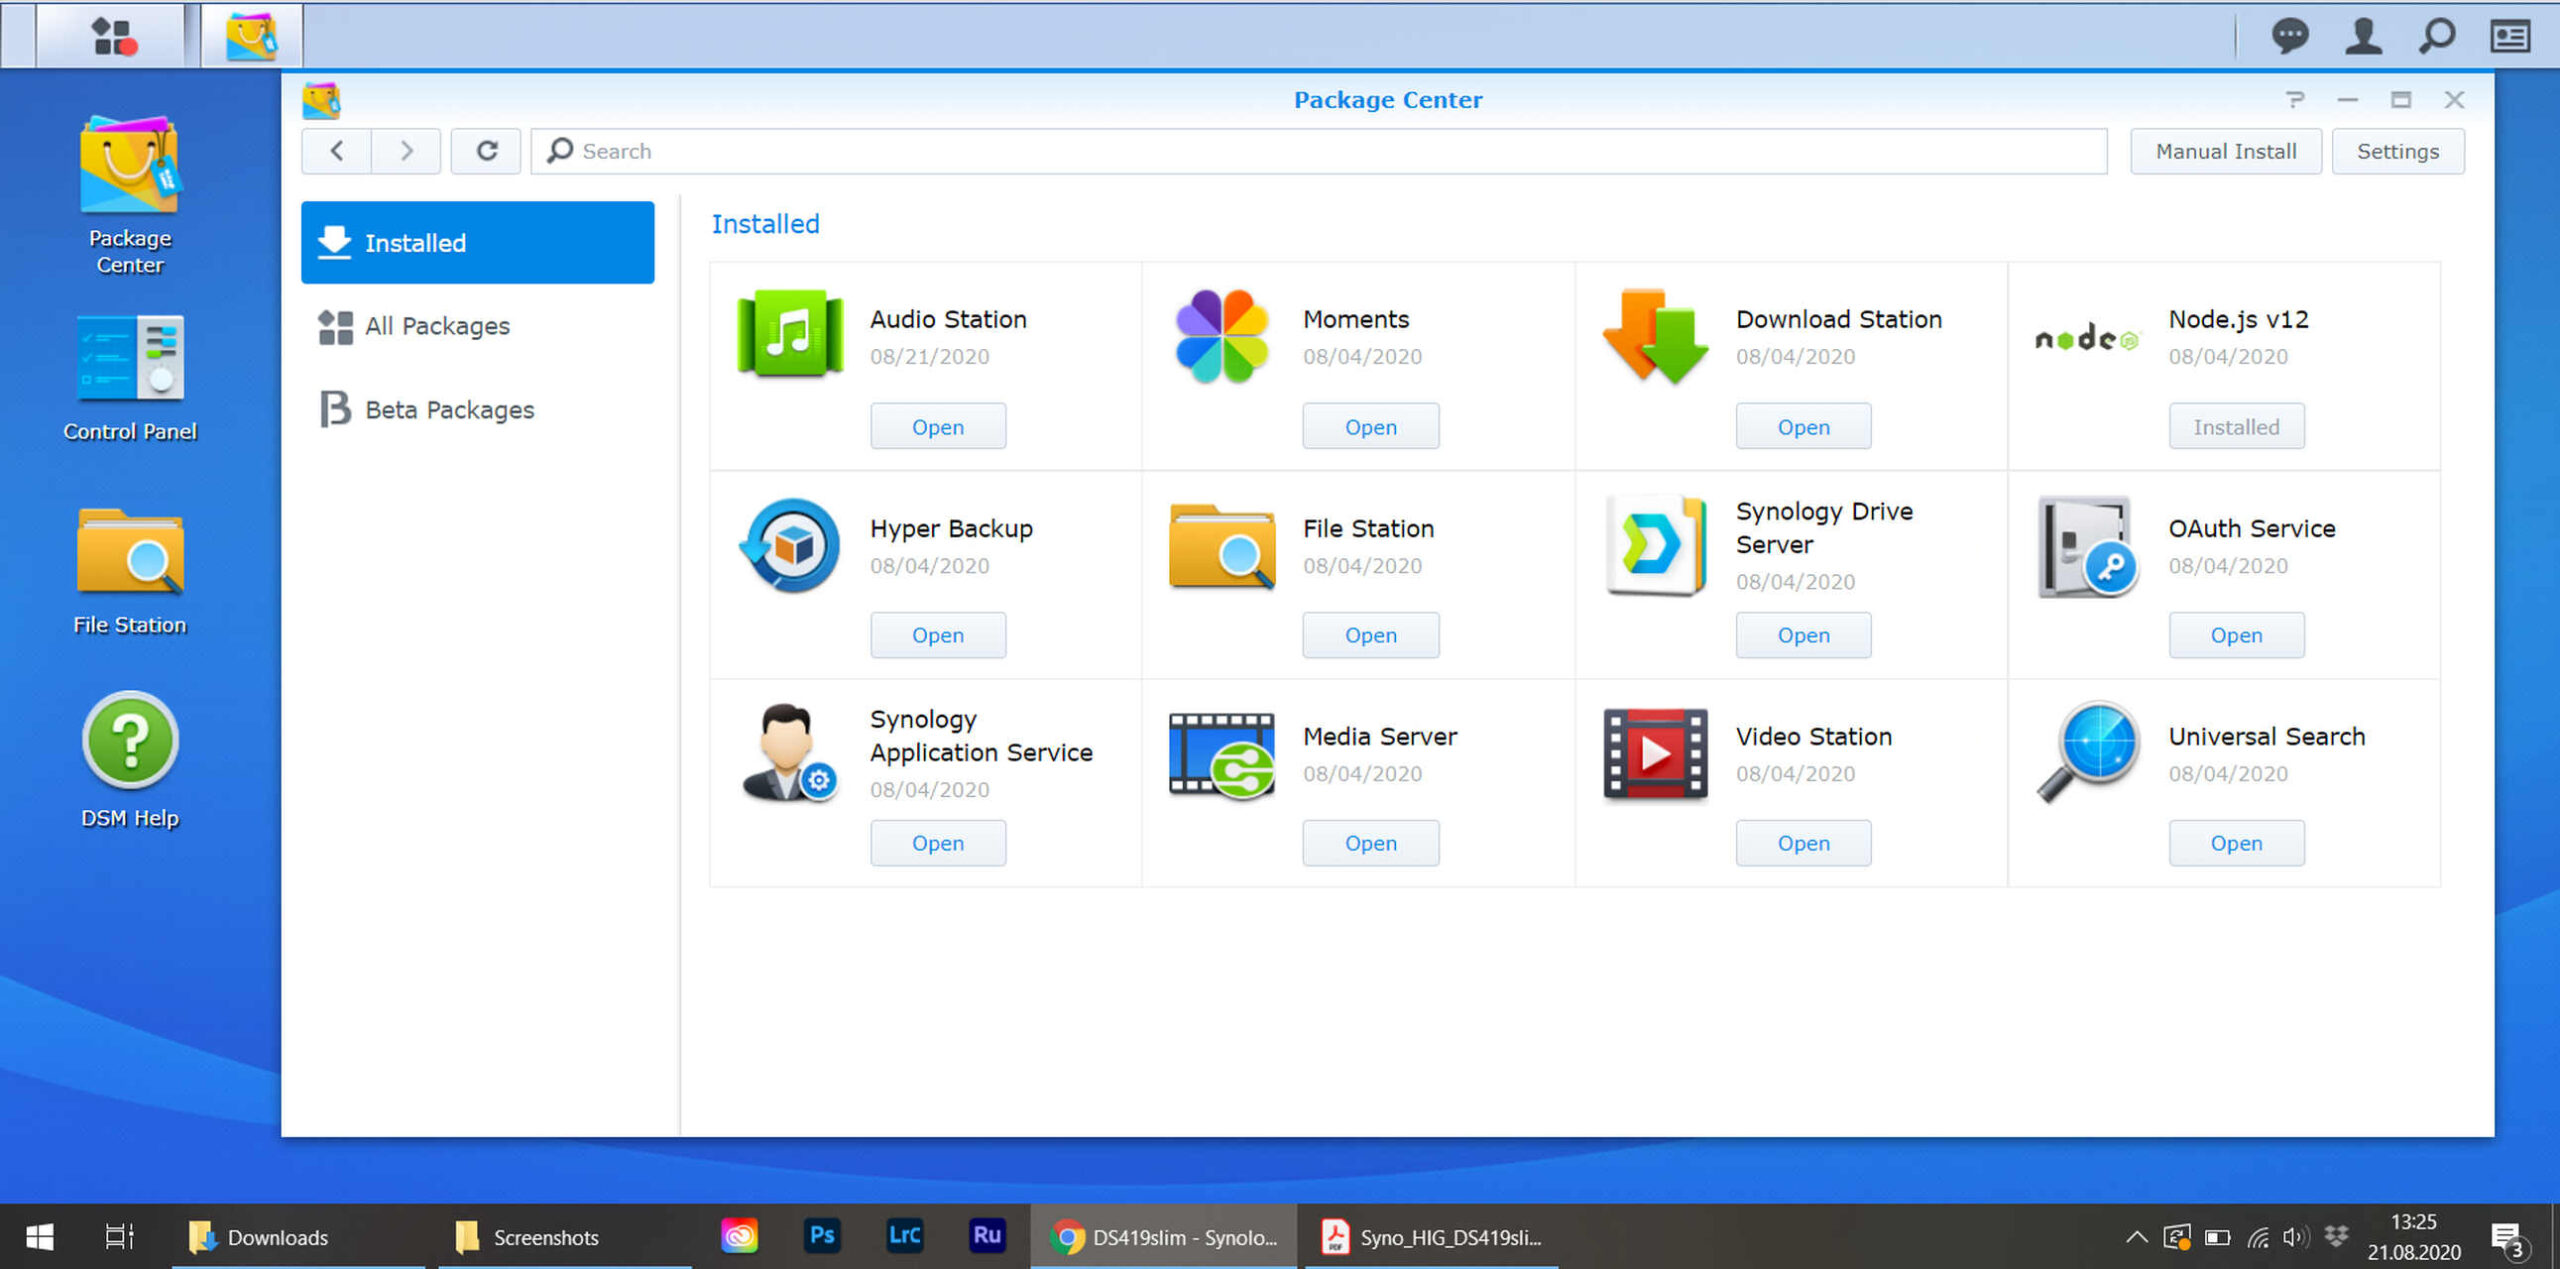Click the Node.js v12 package icon
The image size is (2560, 1269).
(x=2087, y=340)
